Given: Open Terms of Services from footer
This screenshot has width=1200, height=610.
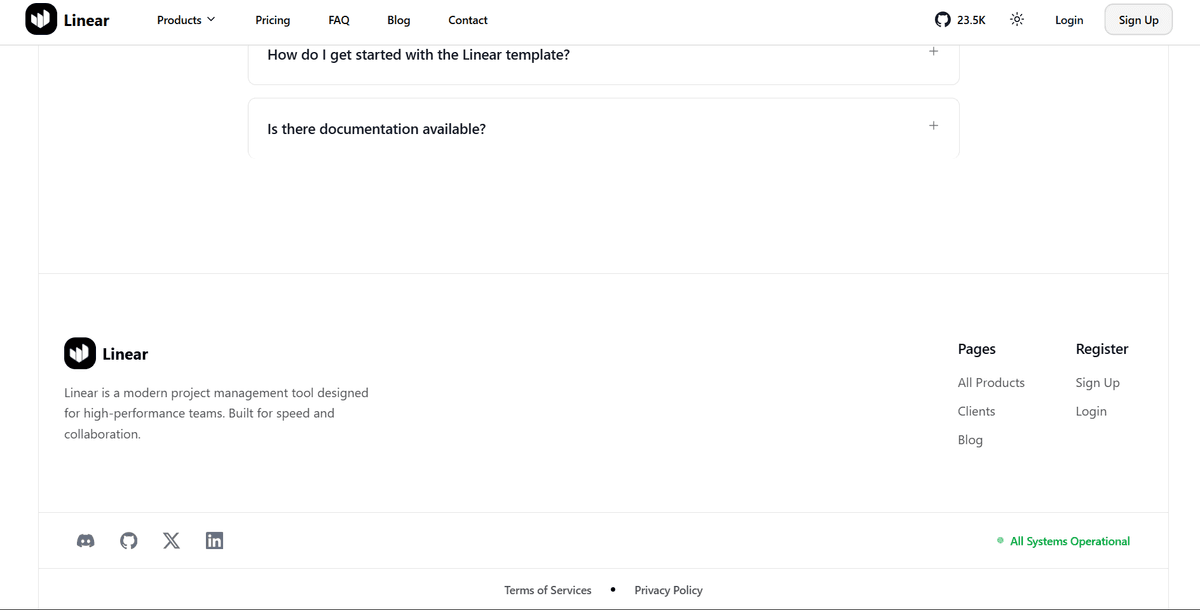Looking at the screenshot, I should 548,590.
